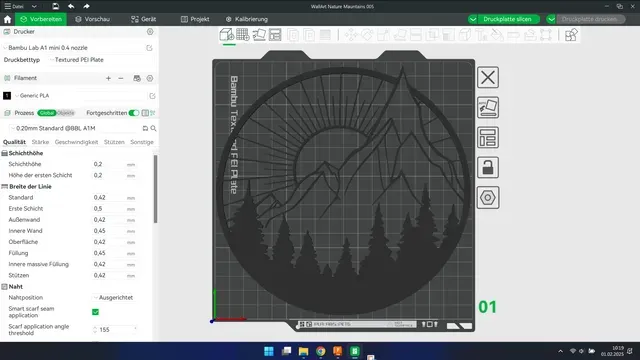Open the printer preset dropdown

(x=73, y=48)
